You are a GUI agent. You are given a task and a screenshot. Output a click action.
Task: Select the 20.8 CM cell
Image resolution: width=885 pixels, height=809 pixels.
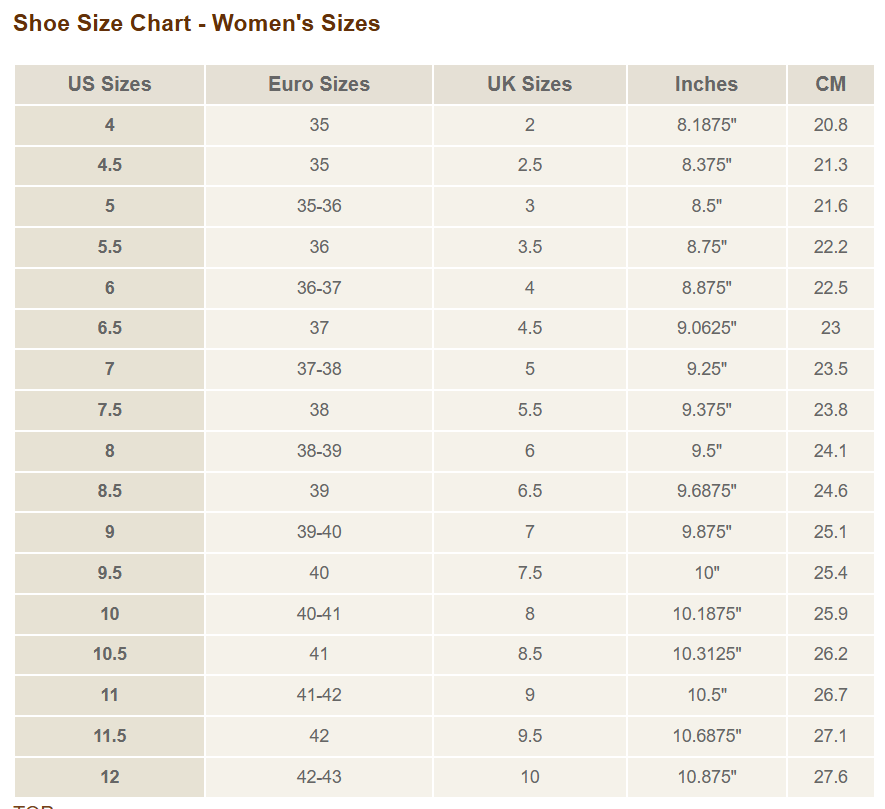pos(830,125)
